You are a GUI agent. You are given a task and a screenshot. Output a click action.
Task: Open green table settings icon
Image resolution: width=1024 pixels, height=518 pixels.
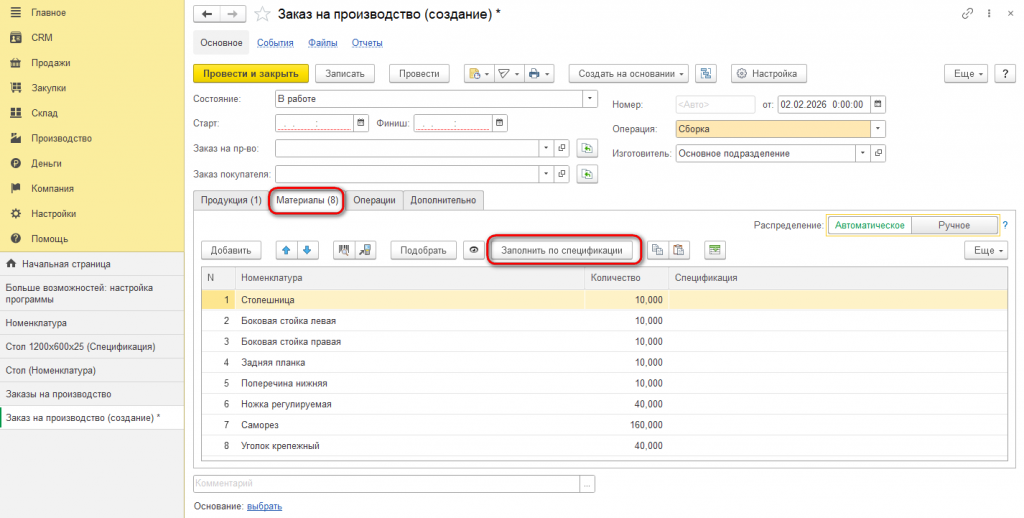coord(715,250)
